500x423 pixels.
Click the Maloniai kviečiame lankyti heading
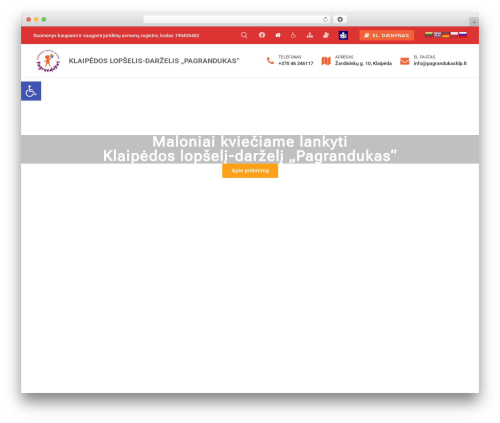[x=250, y=142]
